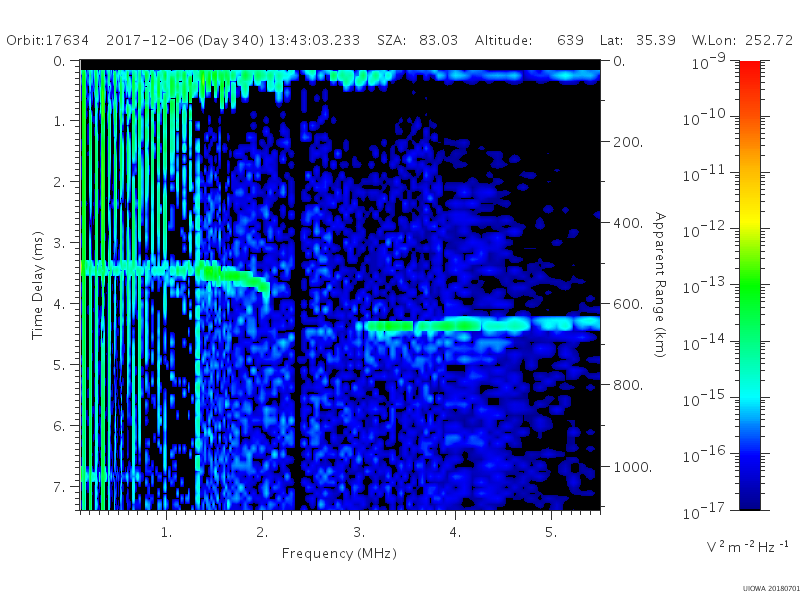Click the 10^-16 colorbar label
Image resolution: width=800 pixels, height=600 pixels.
coord(704,454)
